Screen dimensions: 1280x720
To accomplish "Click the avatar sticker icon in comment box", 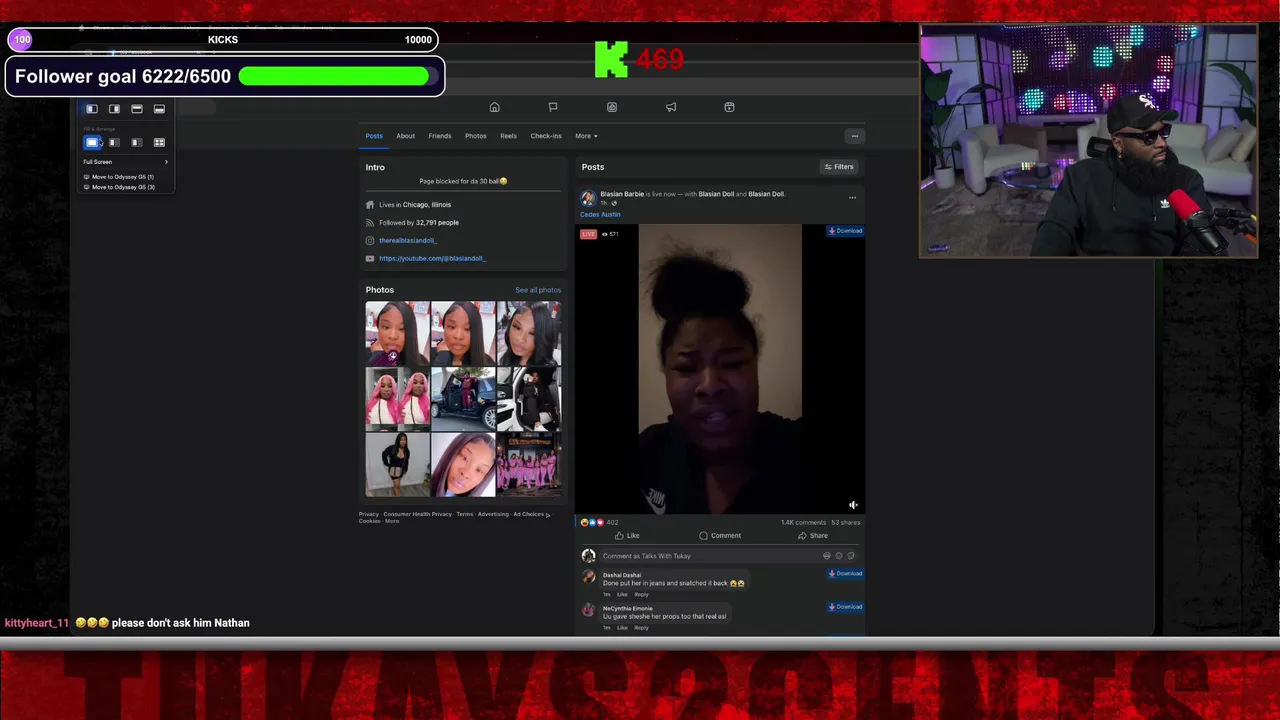I will coord(827,556).
